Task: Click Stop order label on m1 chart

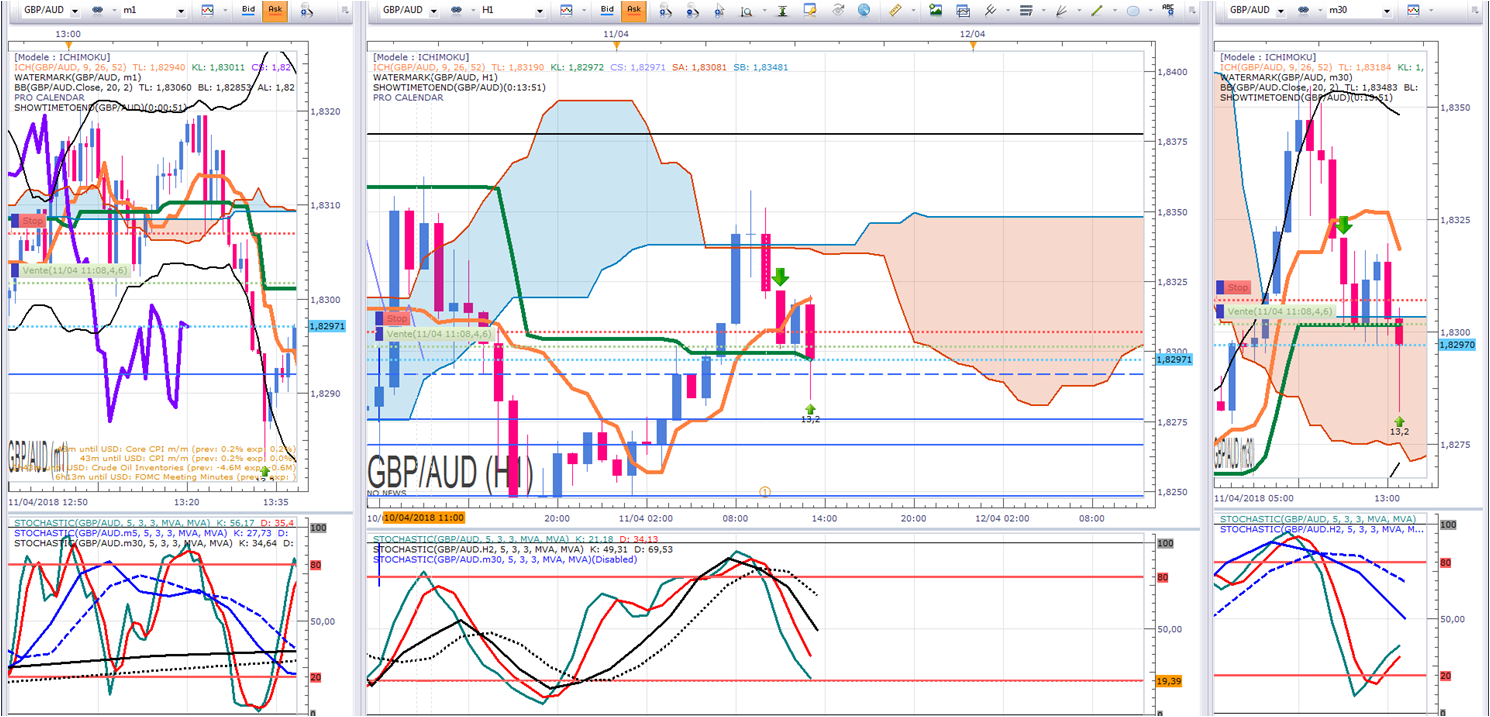Action: coord(34,219)
